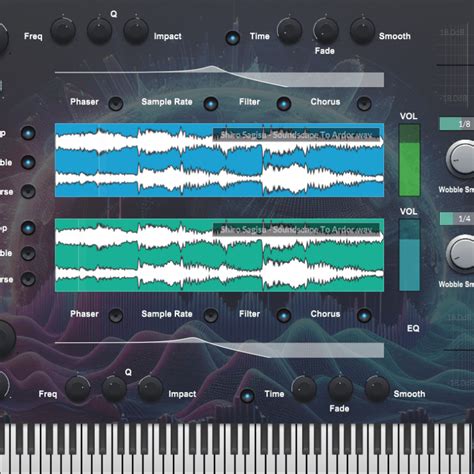Toggle the lower Phaser effect button
474x474 pixels.
click(116, 315)
